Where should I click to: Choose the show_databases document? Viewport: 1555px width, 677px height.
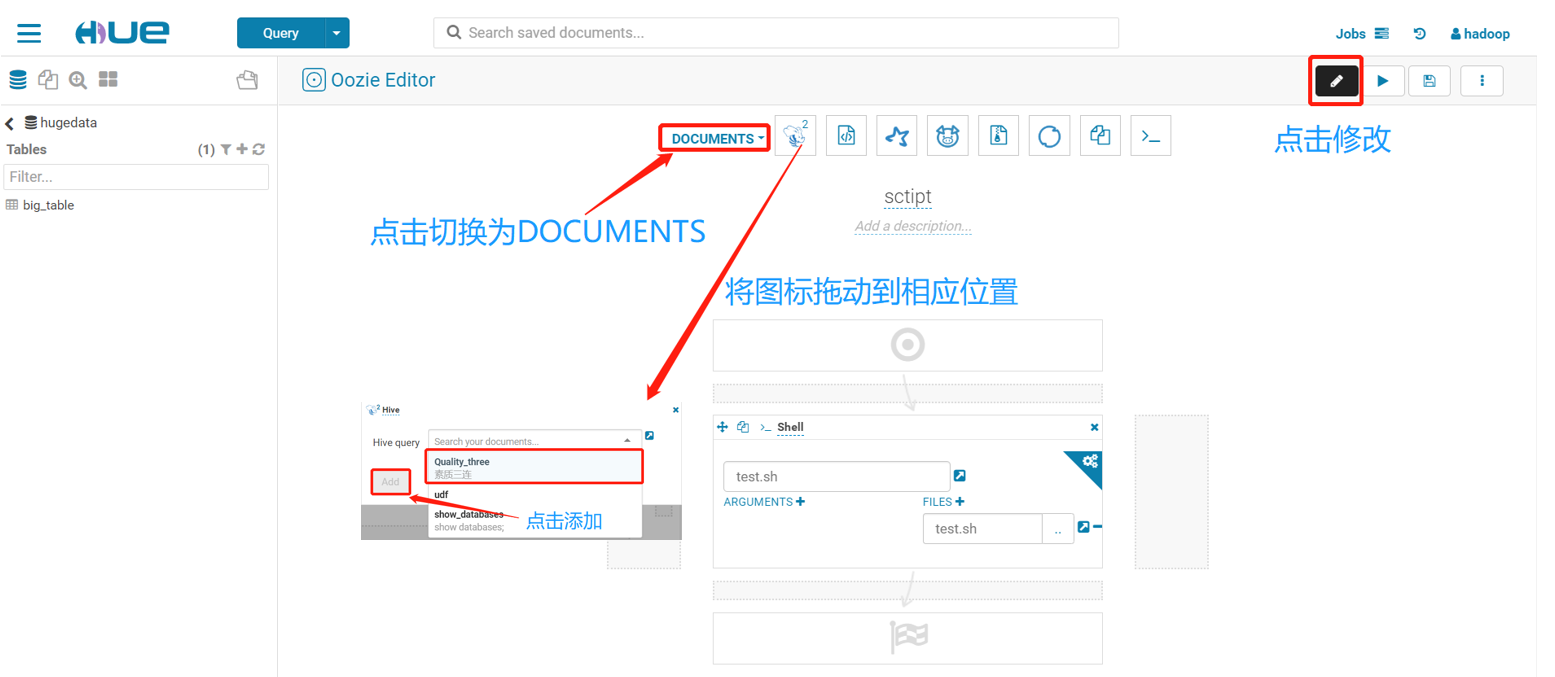534,520
